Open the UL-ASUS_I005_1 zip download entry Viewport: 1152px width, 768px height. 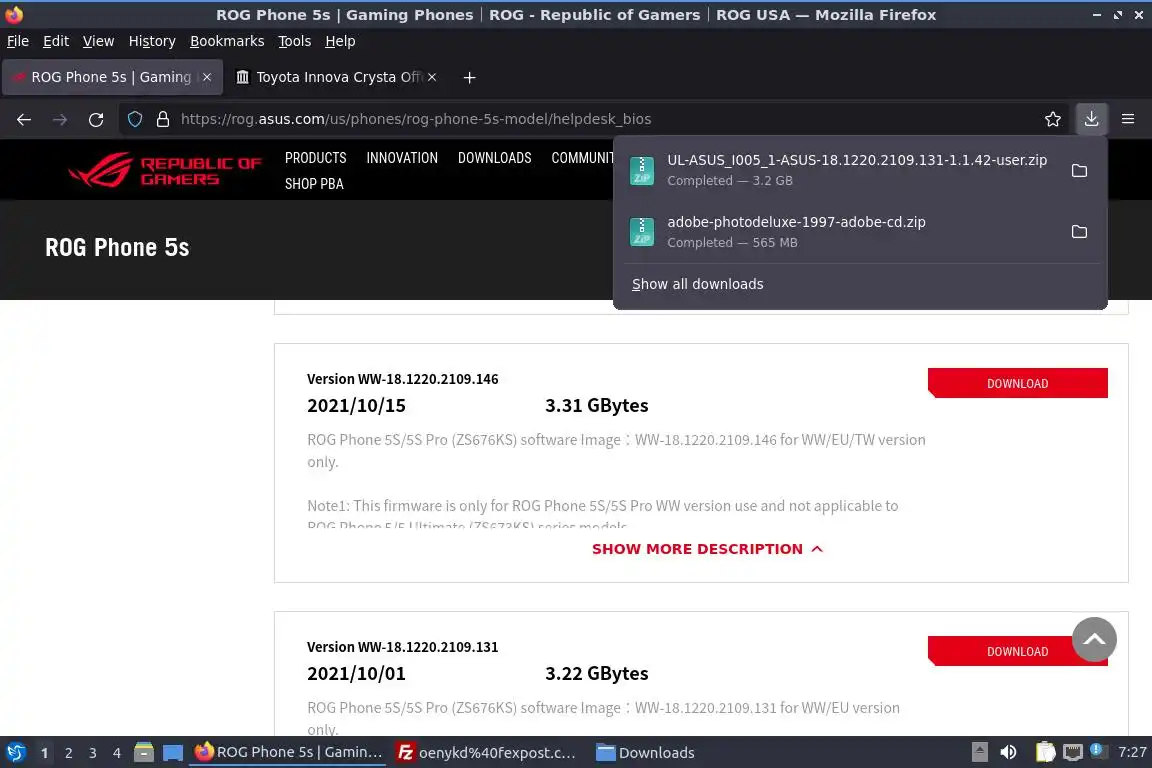(x=839, y=171)
